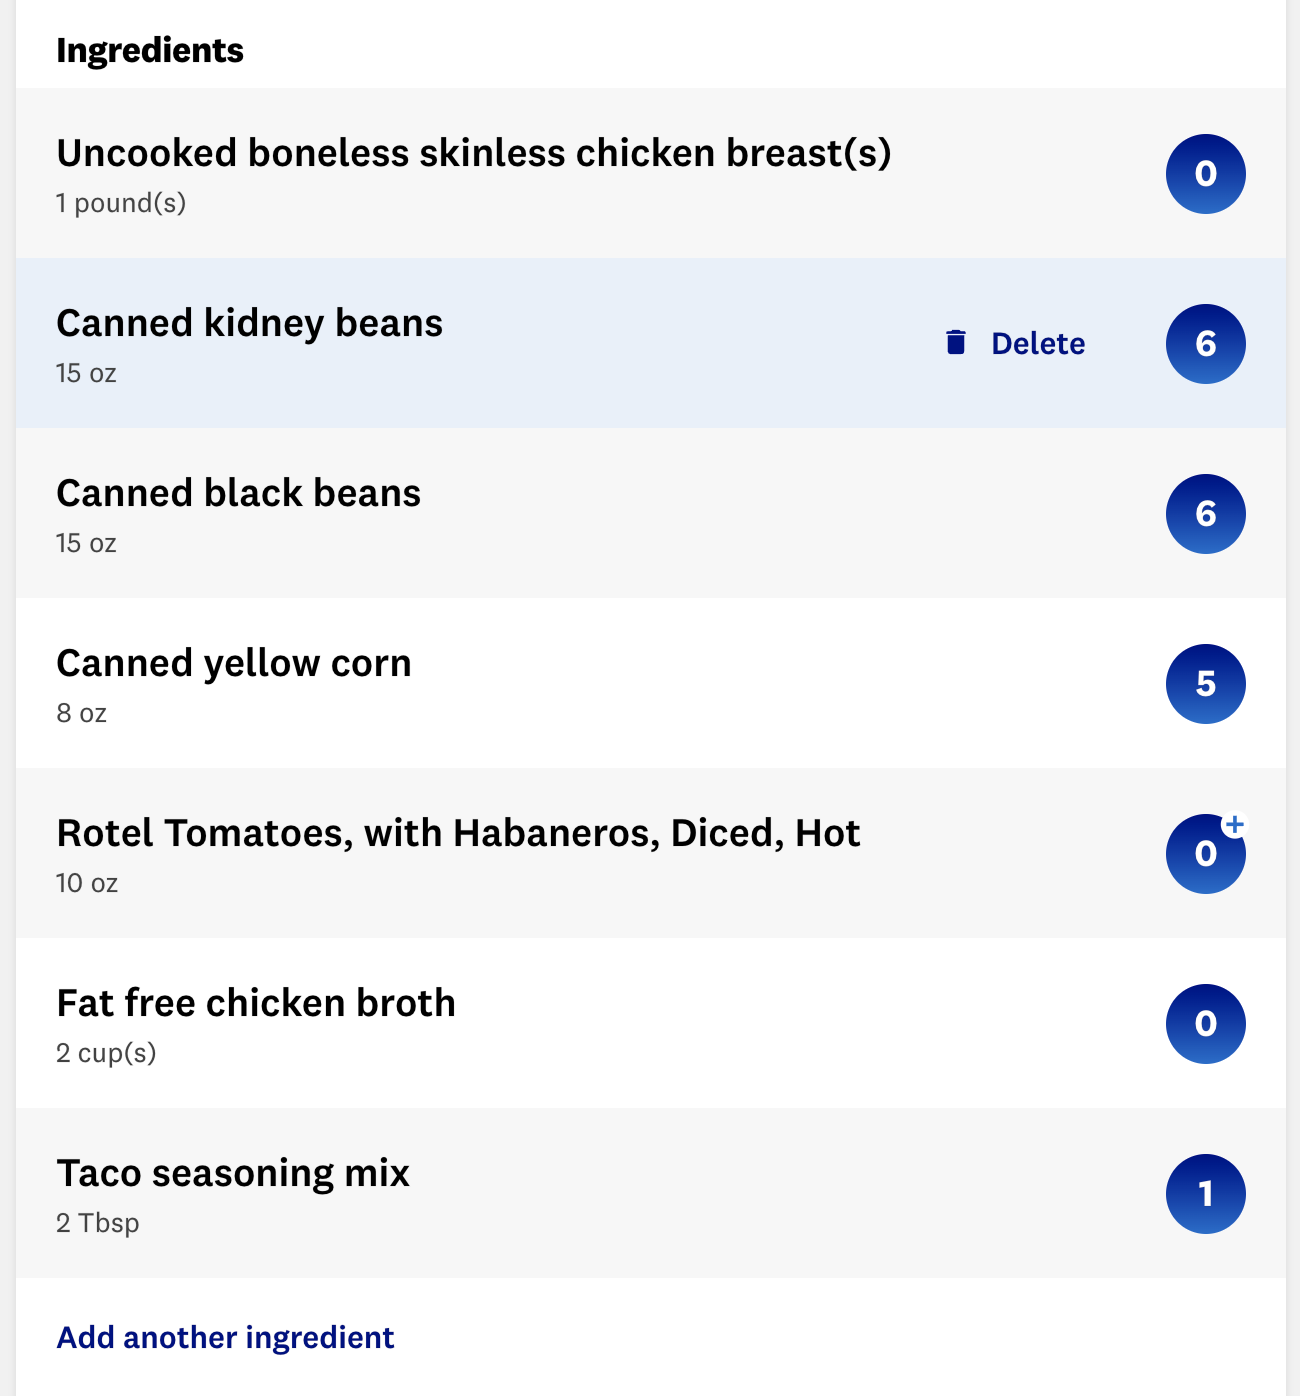The width and height of the screenshot is (1300, 1396).
Task: Click the 0 points badge for chicken broth
Action: click(1206, 1024)
